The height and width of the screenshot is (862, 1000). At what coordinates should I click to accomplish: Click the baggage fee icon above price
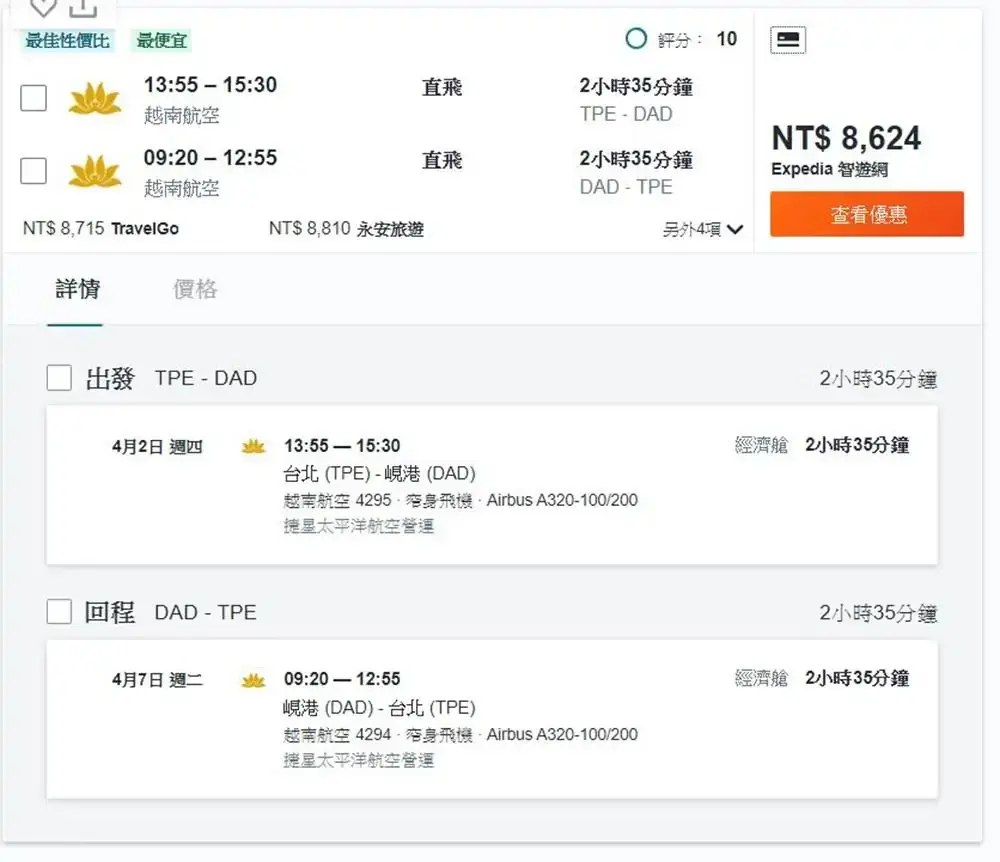(788, 40)
